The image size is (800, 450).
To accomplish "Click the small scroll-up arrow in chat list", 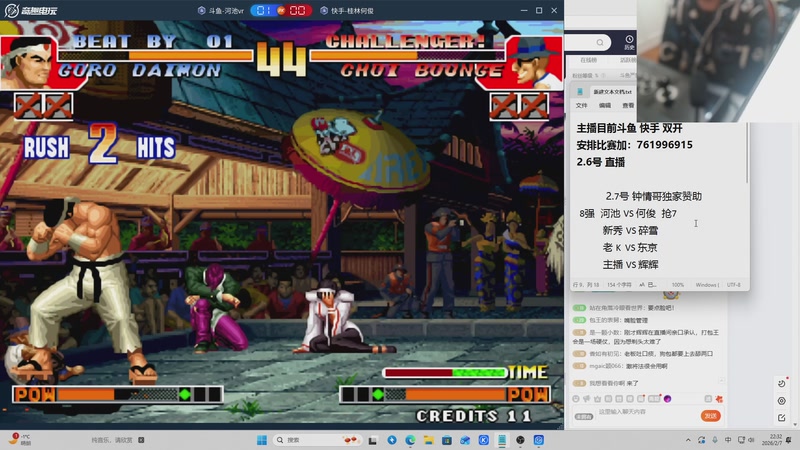I will pyautogui.click(x=721, y=381).
